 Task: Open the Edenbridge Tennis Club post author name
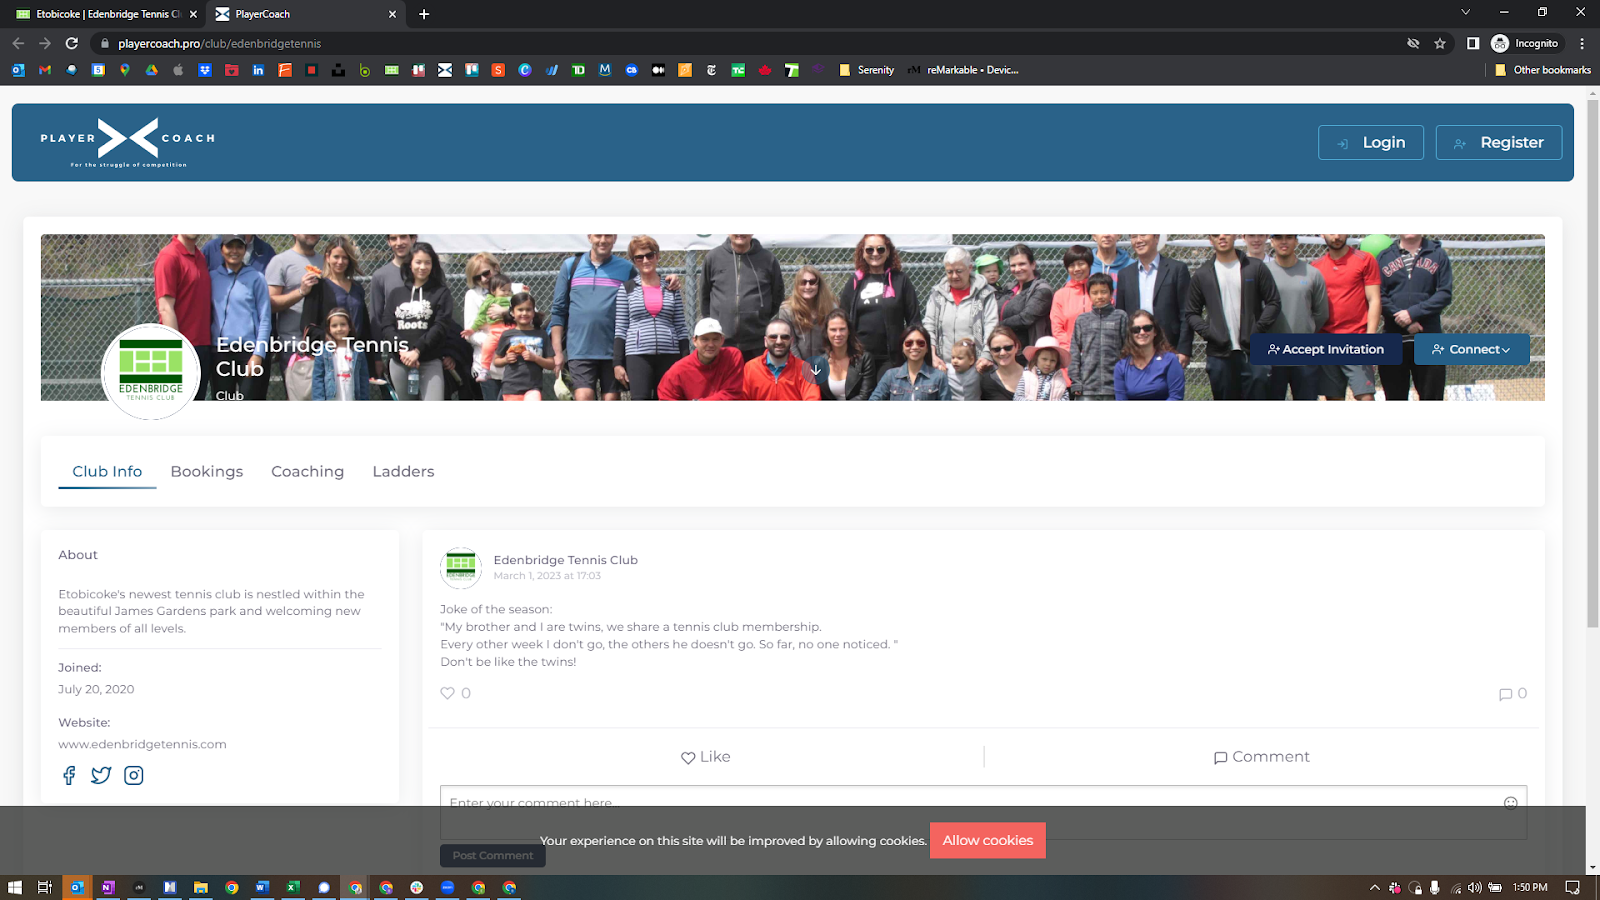[565, 560]
